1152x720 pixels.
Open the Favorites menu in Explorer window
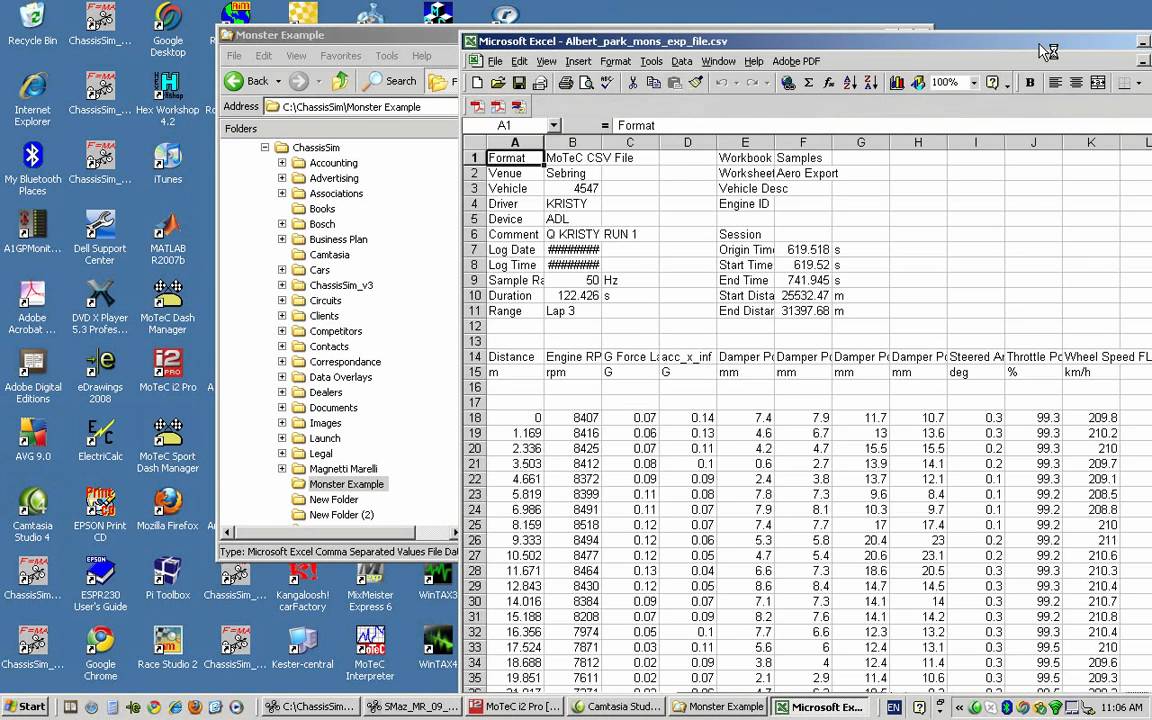(341, 56)
